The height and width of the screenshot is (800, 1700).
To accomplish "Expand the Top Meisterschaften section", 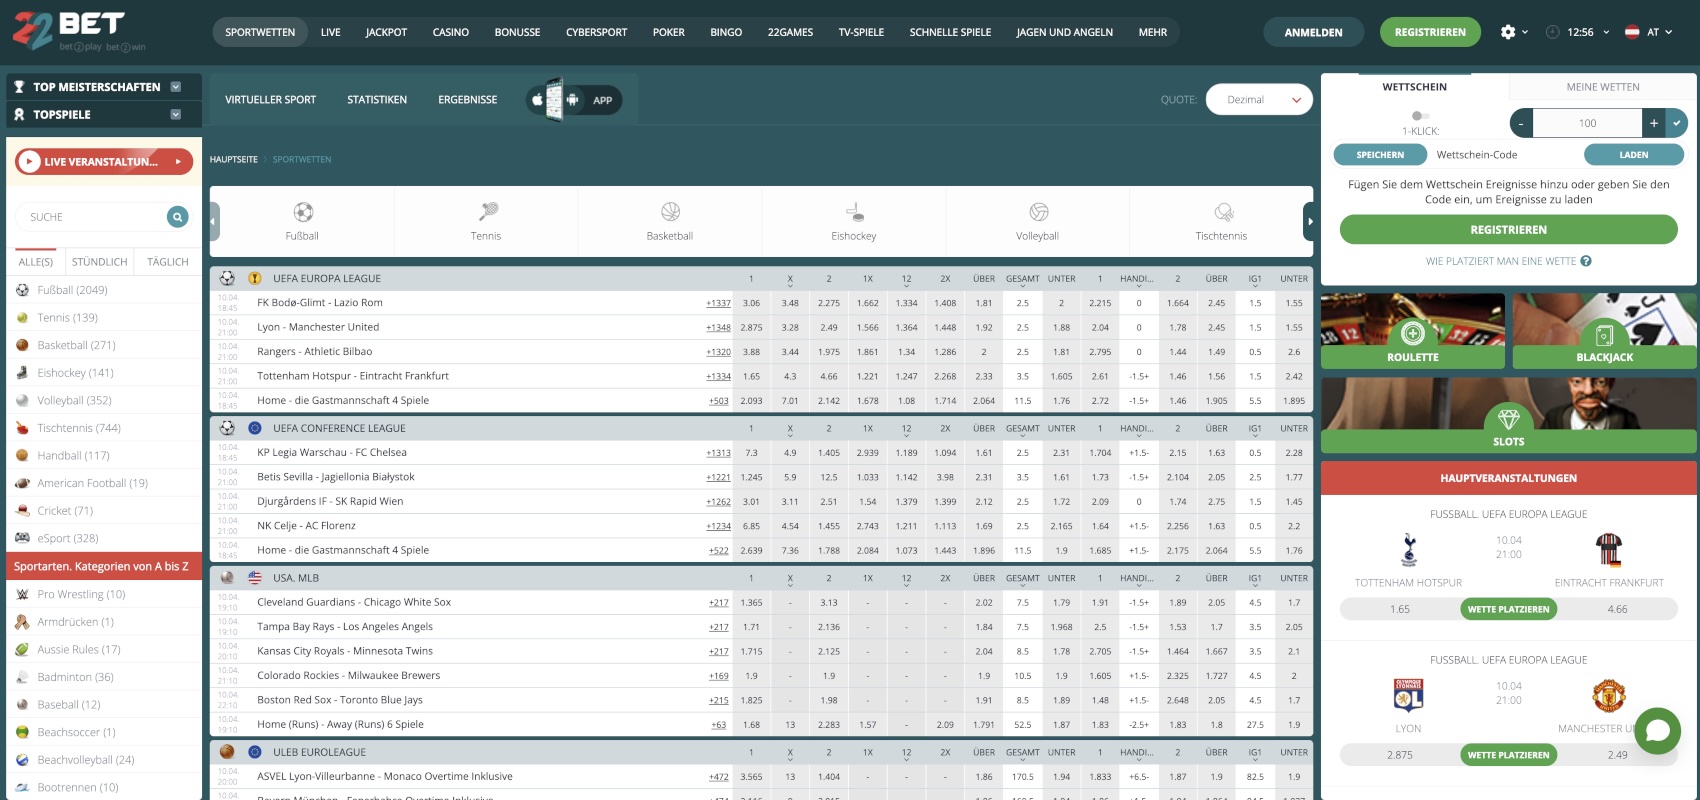I will click(176, 87).
